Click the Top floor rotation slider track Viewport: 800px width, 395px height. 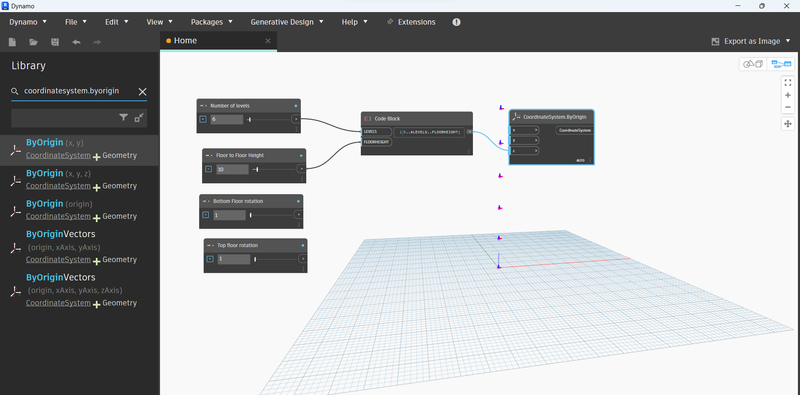pos(275,259)
